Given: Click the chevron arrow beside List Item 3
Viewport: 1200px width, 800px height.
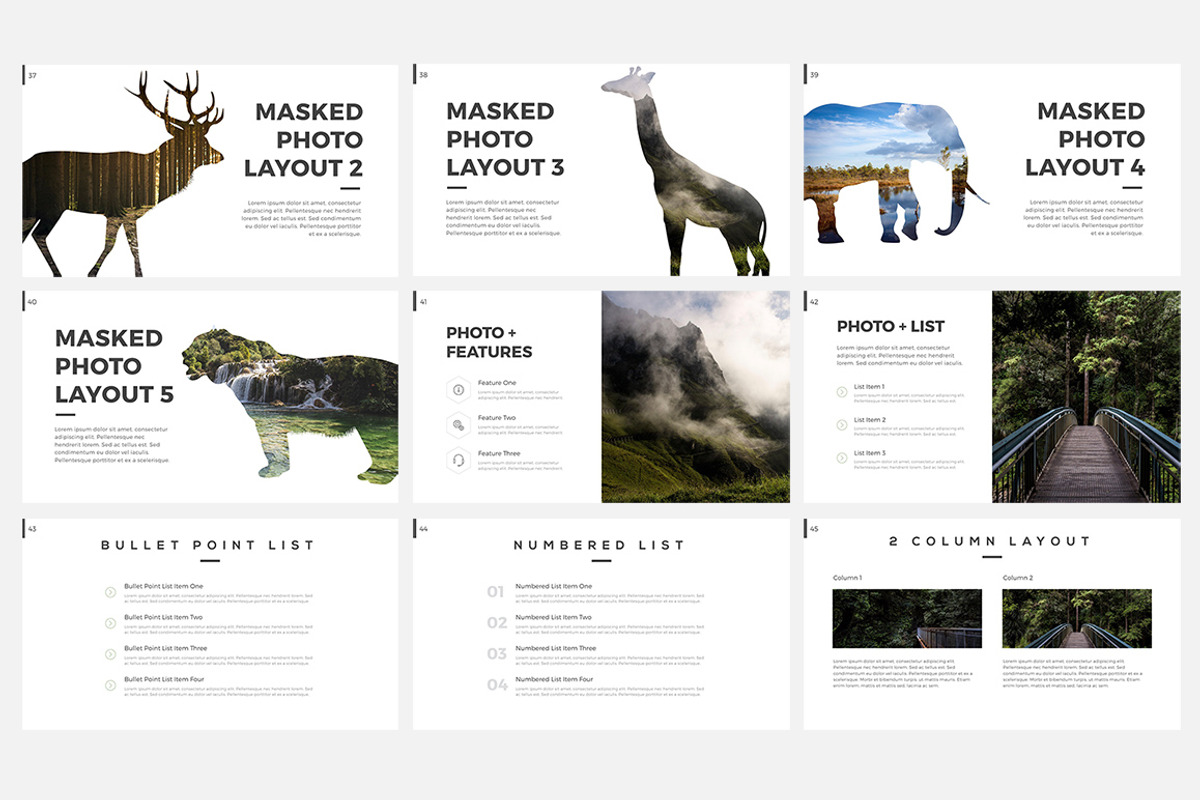Looking at the screenshot, I should click(842, 456).
